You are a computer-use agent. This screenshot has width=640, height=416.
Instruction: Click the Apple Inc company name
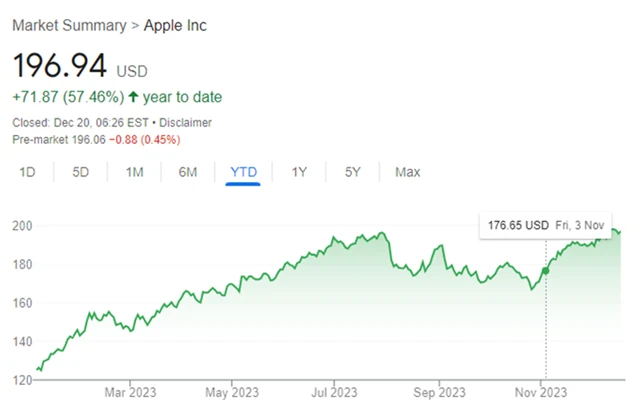point(176,25)
